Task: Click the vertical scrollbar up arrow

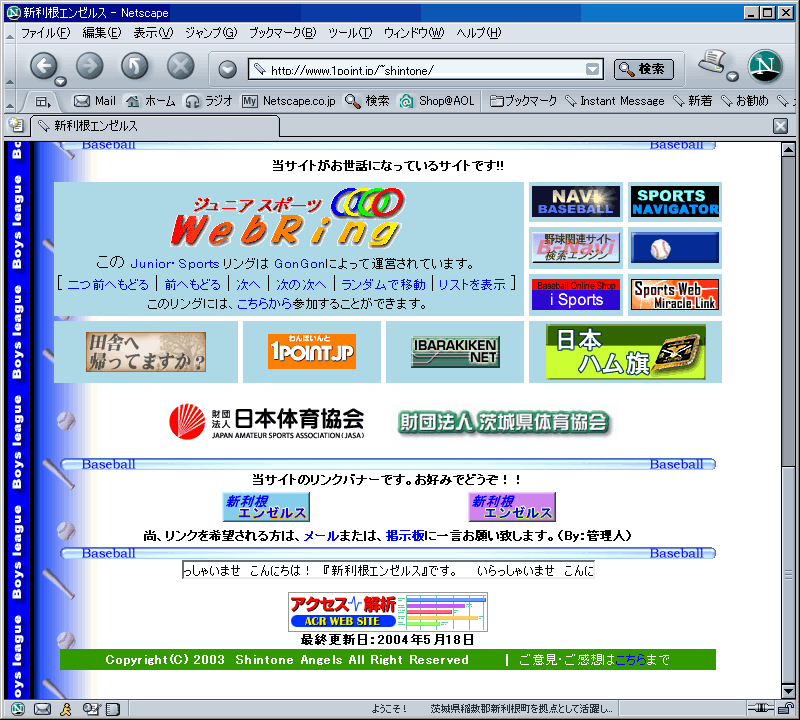Action: click(x=788, y=150)
